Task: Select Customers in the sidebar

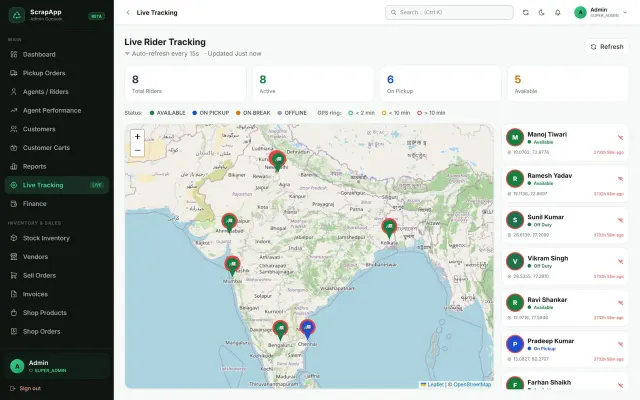Action: tap(57, 129)
